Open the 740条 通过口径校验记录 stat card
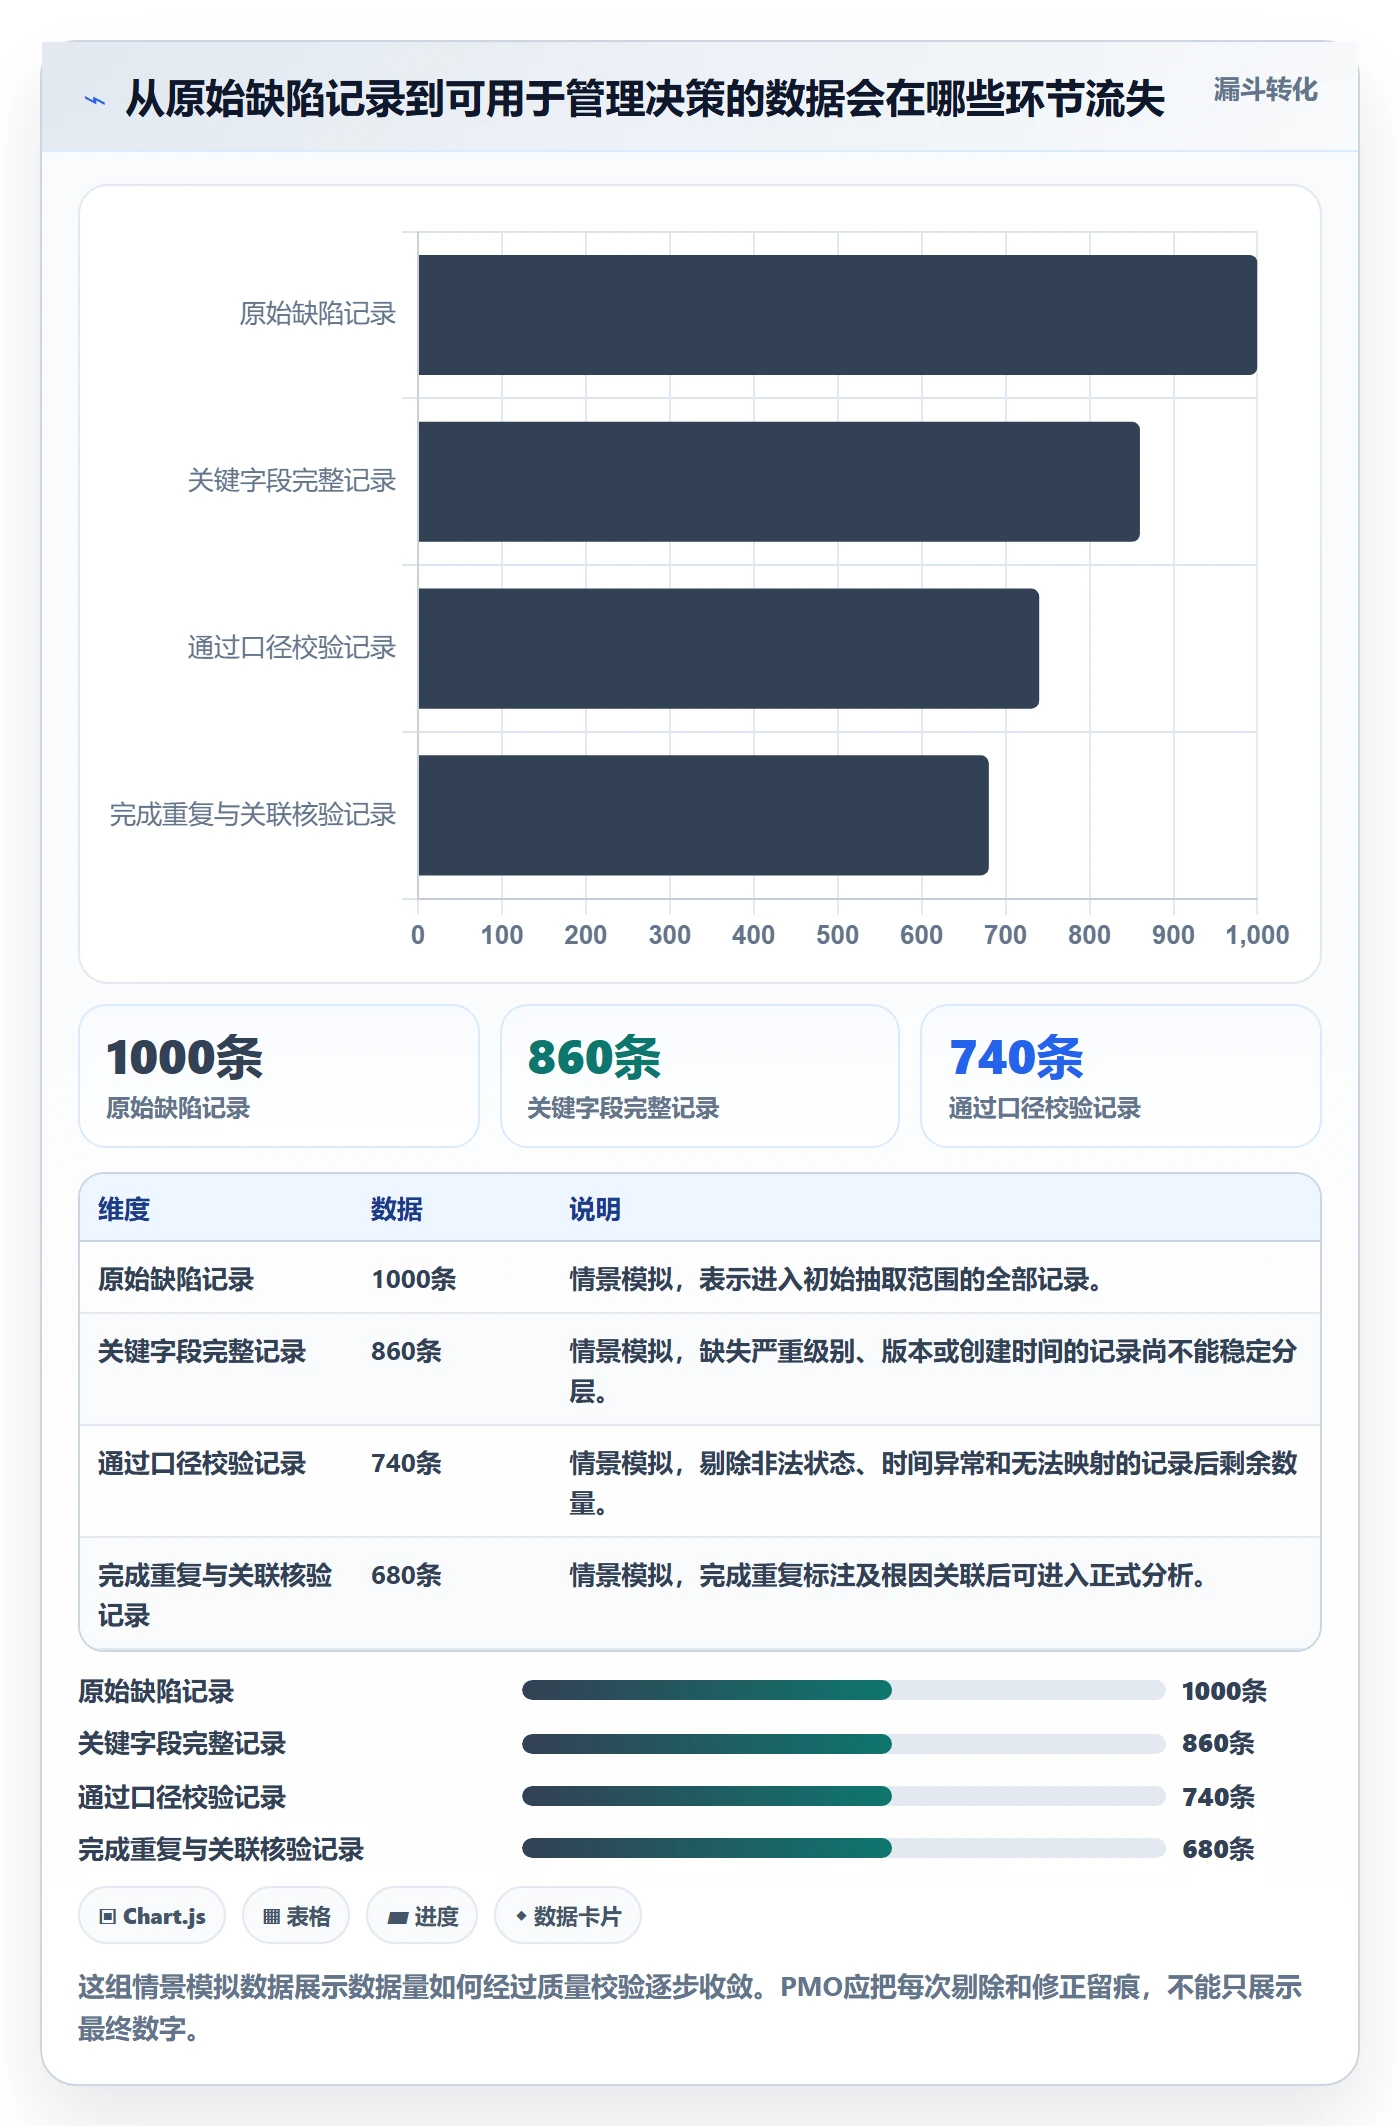This screenshot has height=2126, width=1400. [x=1121, y=1076]
